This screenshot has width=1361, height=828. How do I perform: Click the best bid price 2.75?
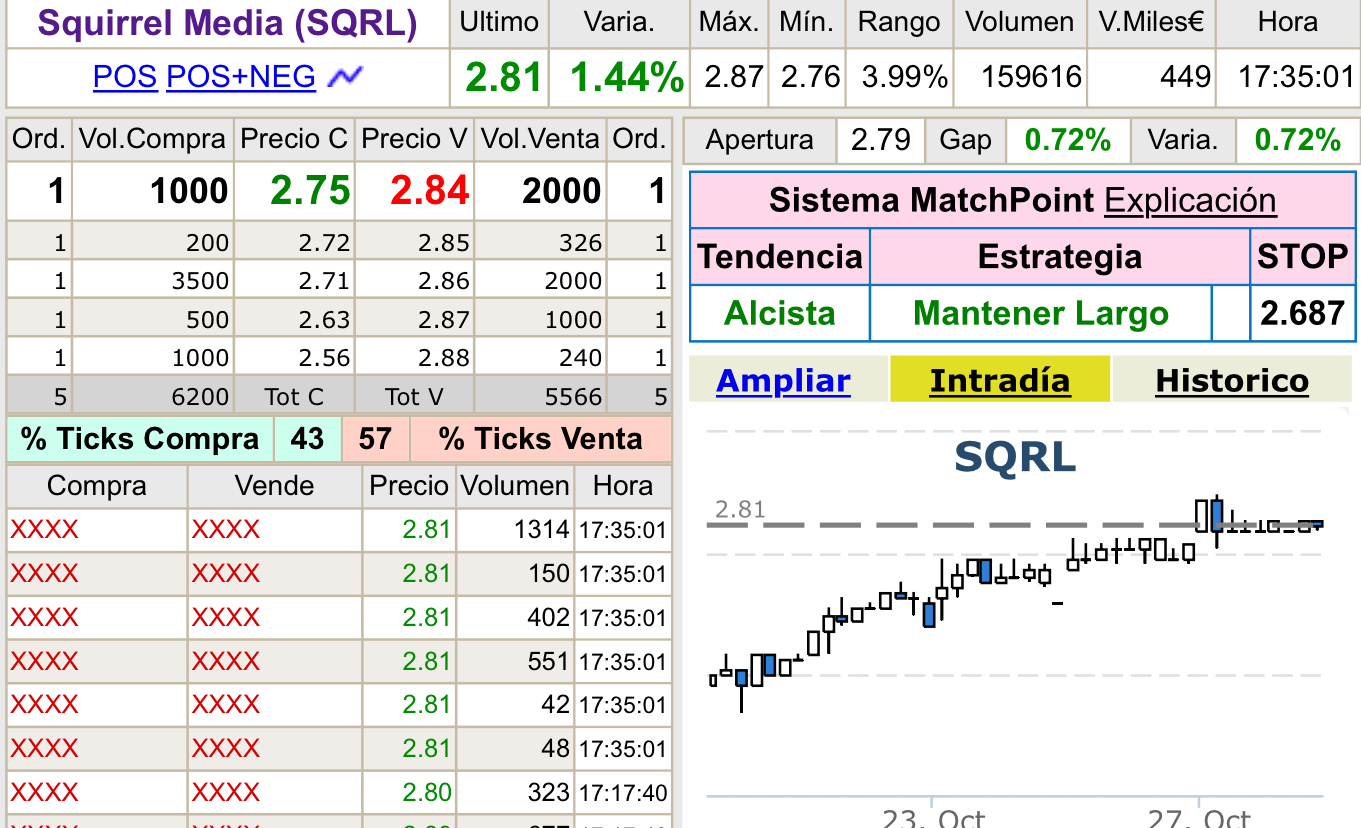(310, 191)
